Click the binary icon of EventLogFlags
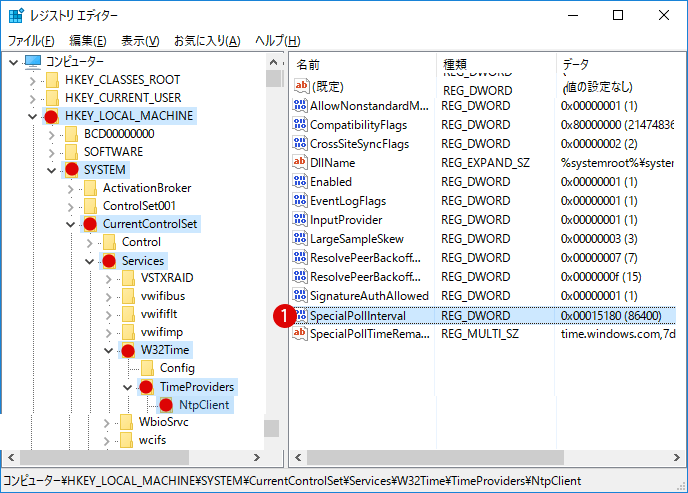This screenshot has height=493, width=688. point(300,200)
